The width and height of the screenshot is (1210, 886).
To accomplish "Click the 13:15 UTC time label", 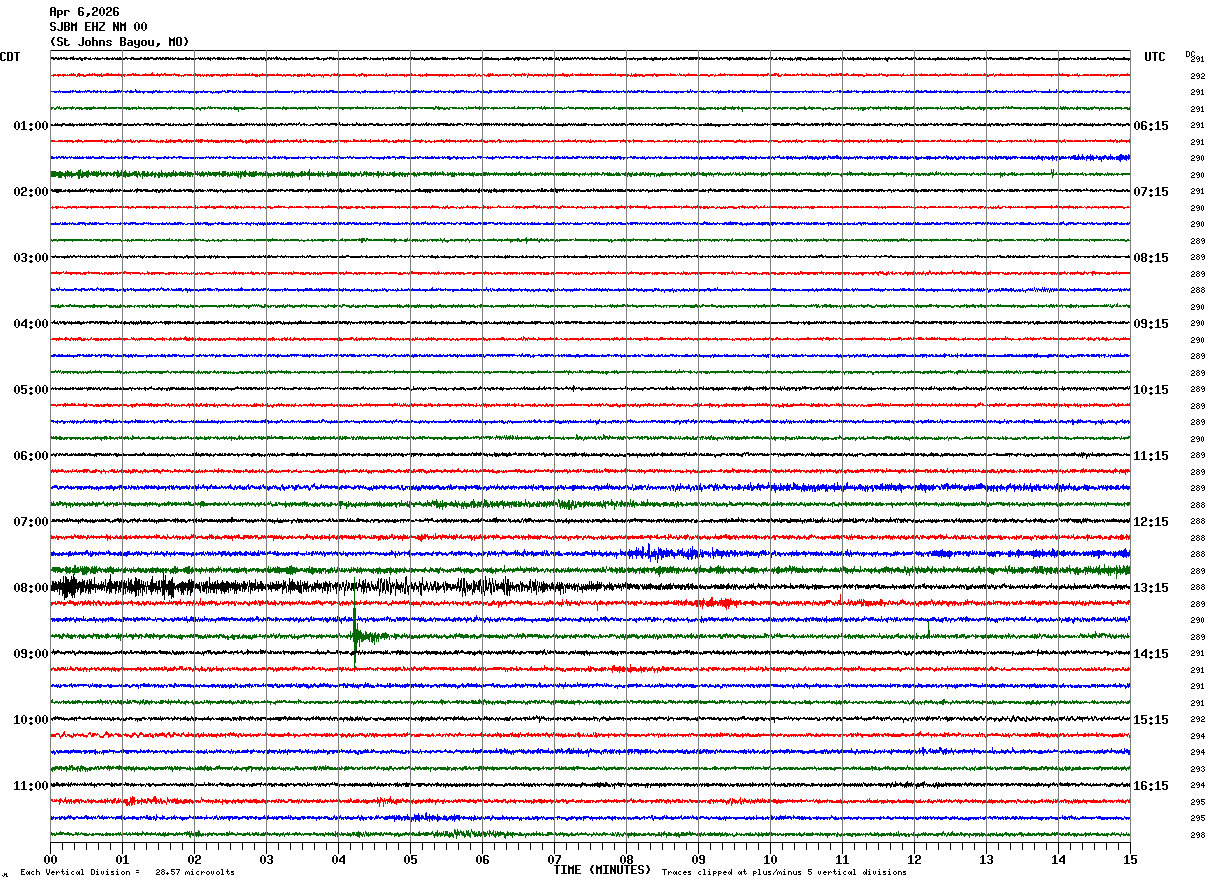I will click(1151, 588).
